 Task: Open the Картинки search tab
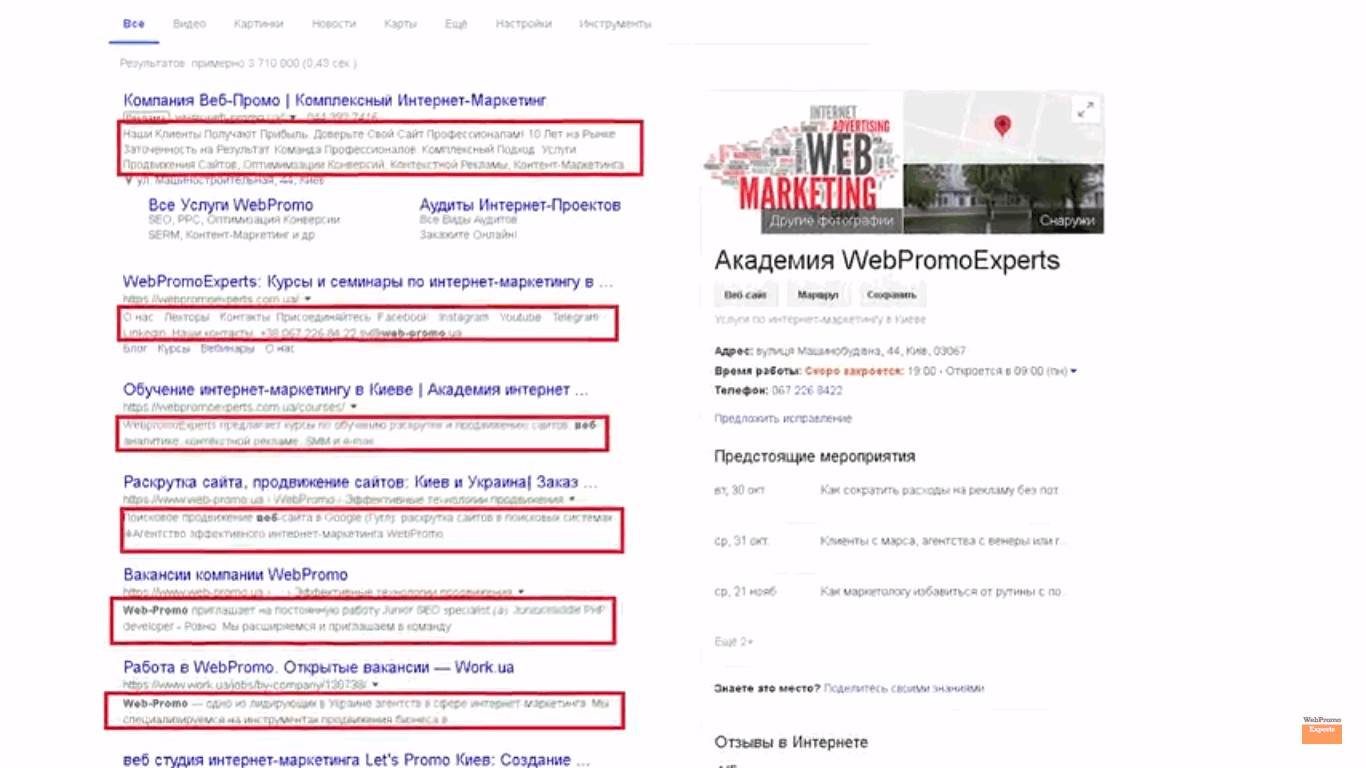pos(259,23)
